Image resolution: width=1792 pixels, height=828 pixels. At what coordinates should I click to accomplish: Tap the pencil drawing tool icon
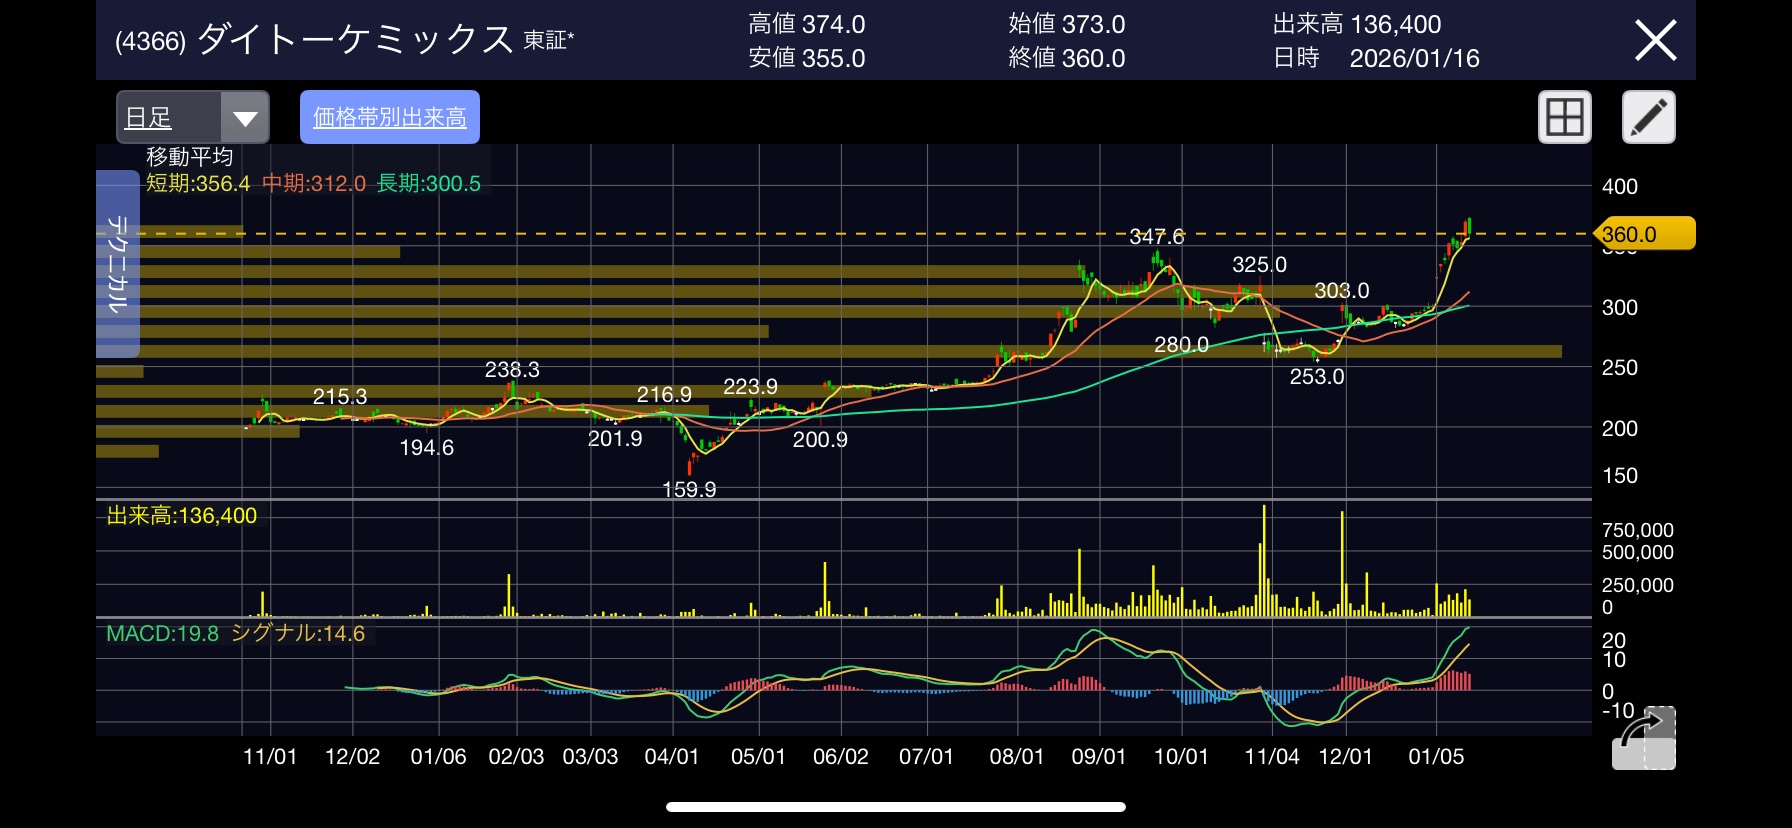[1648, 117]
